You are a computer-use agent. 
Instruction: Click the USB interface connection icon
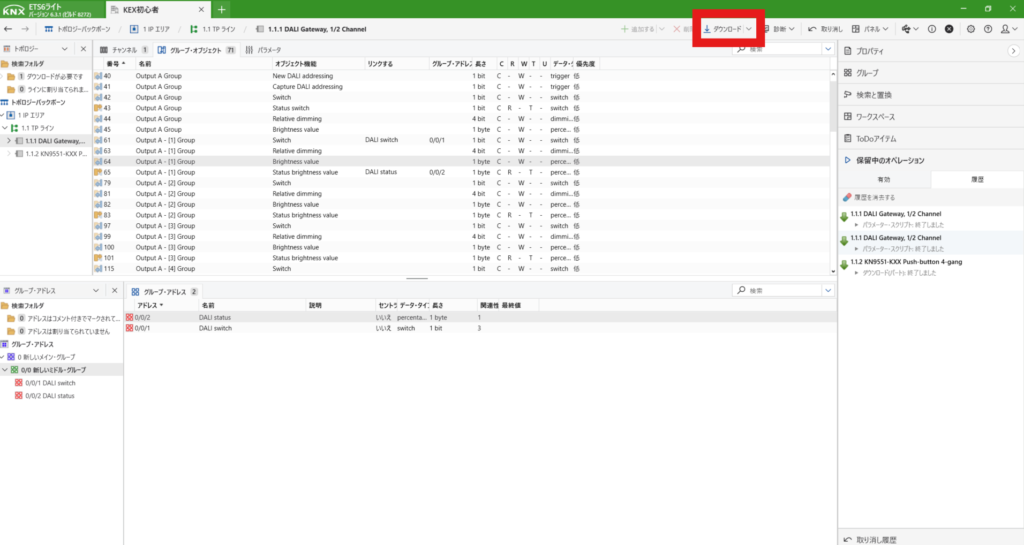click(906, 29)
